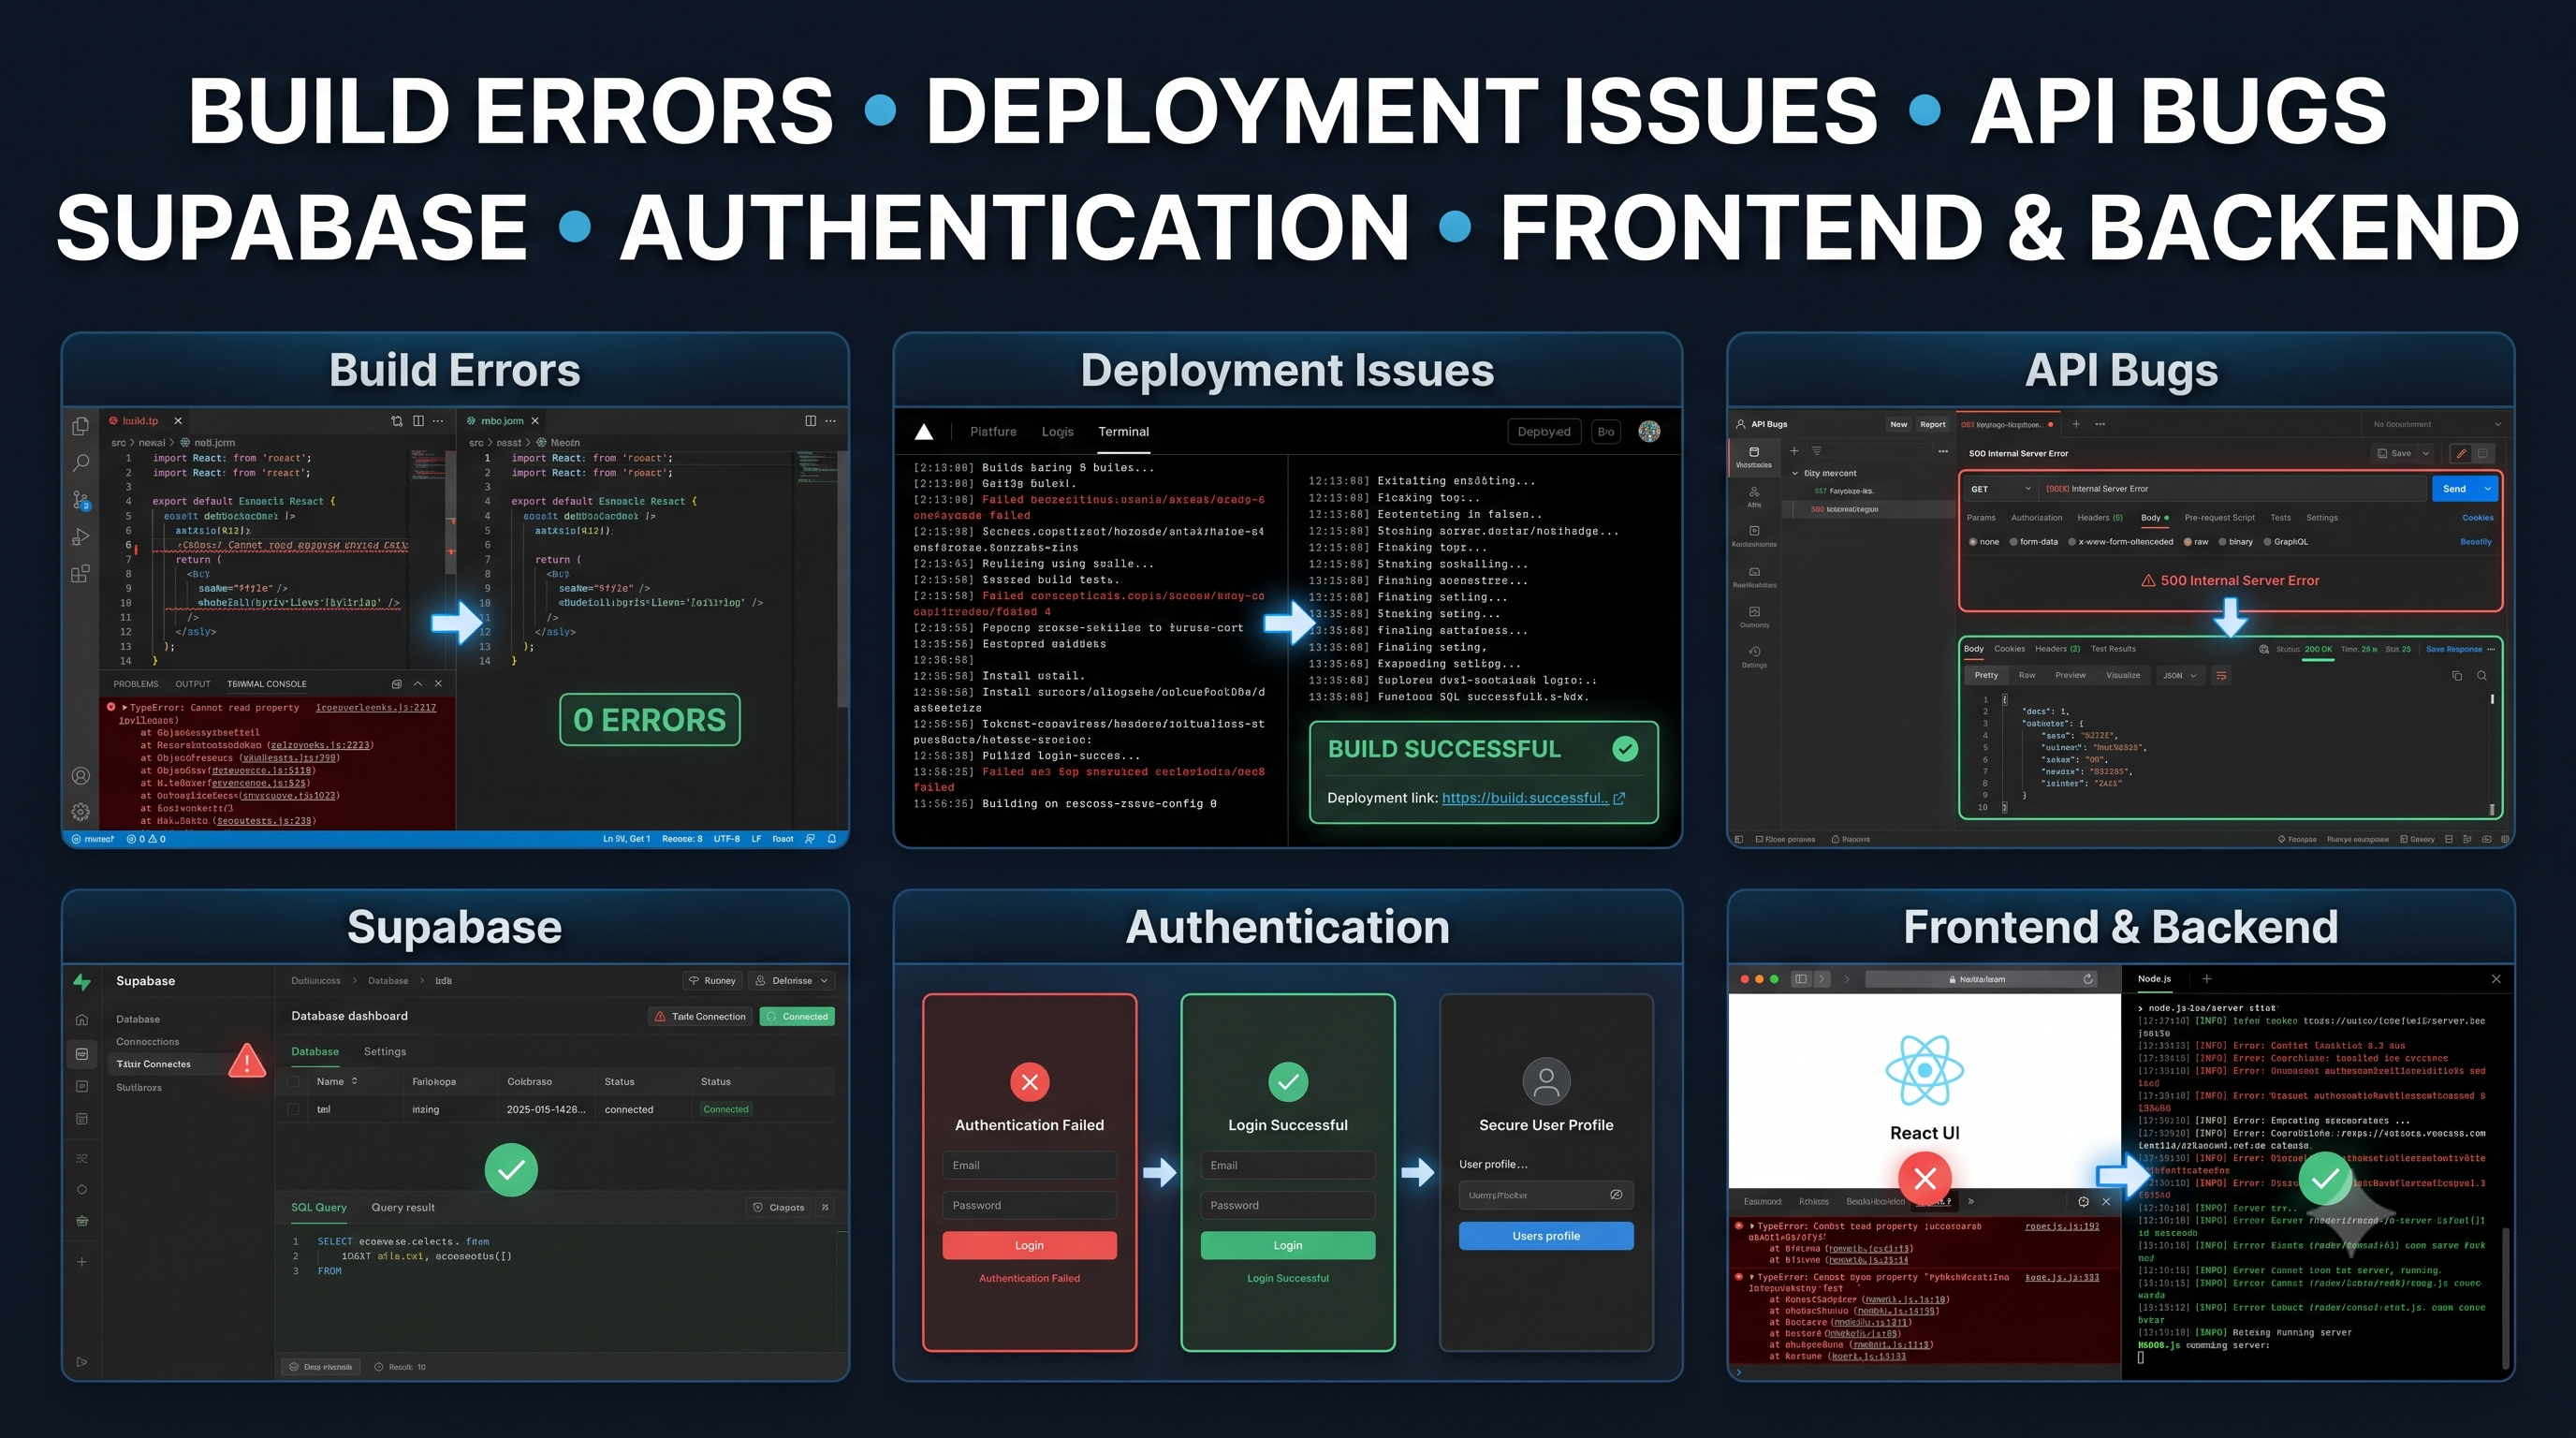Click 'UTF-8' in Build Errors status bar
This screenshot has height=1438, width=2576.
(x=727, y=839)
